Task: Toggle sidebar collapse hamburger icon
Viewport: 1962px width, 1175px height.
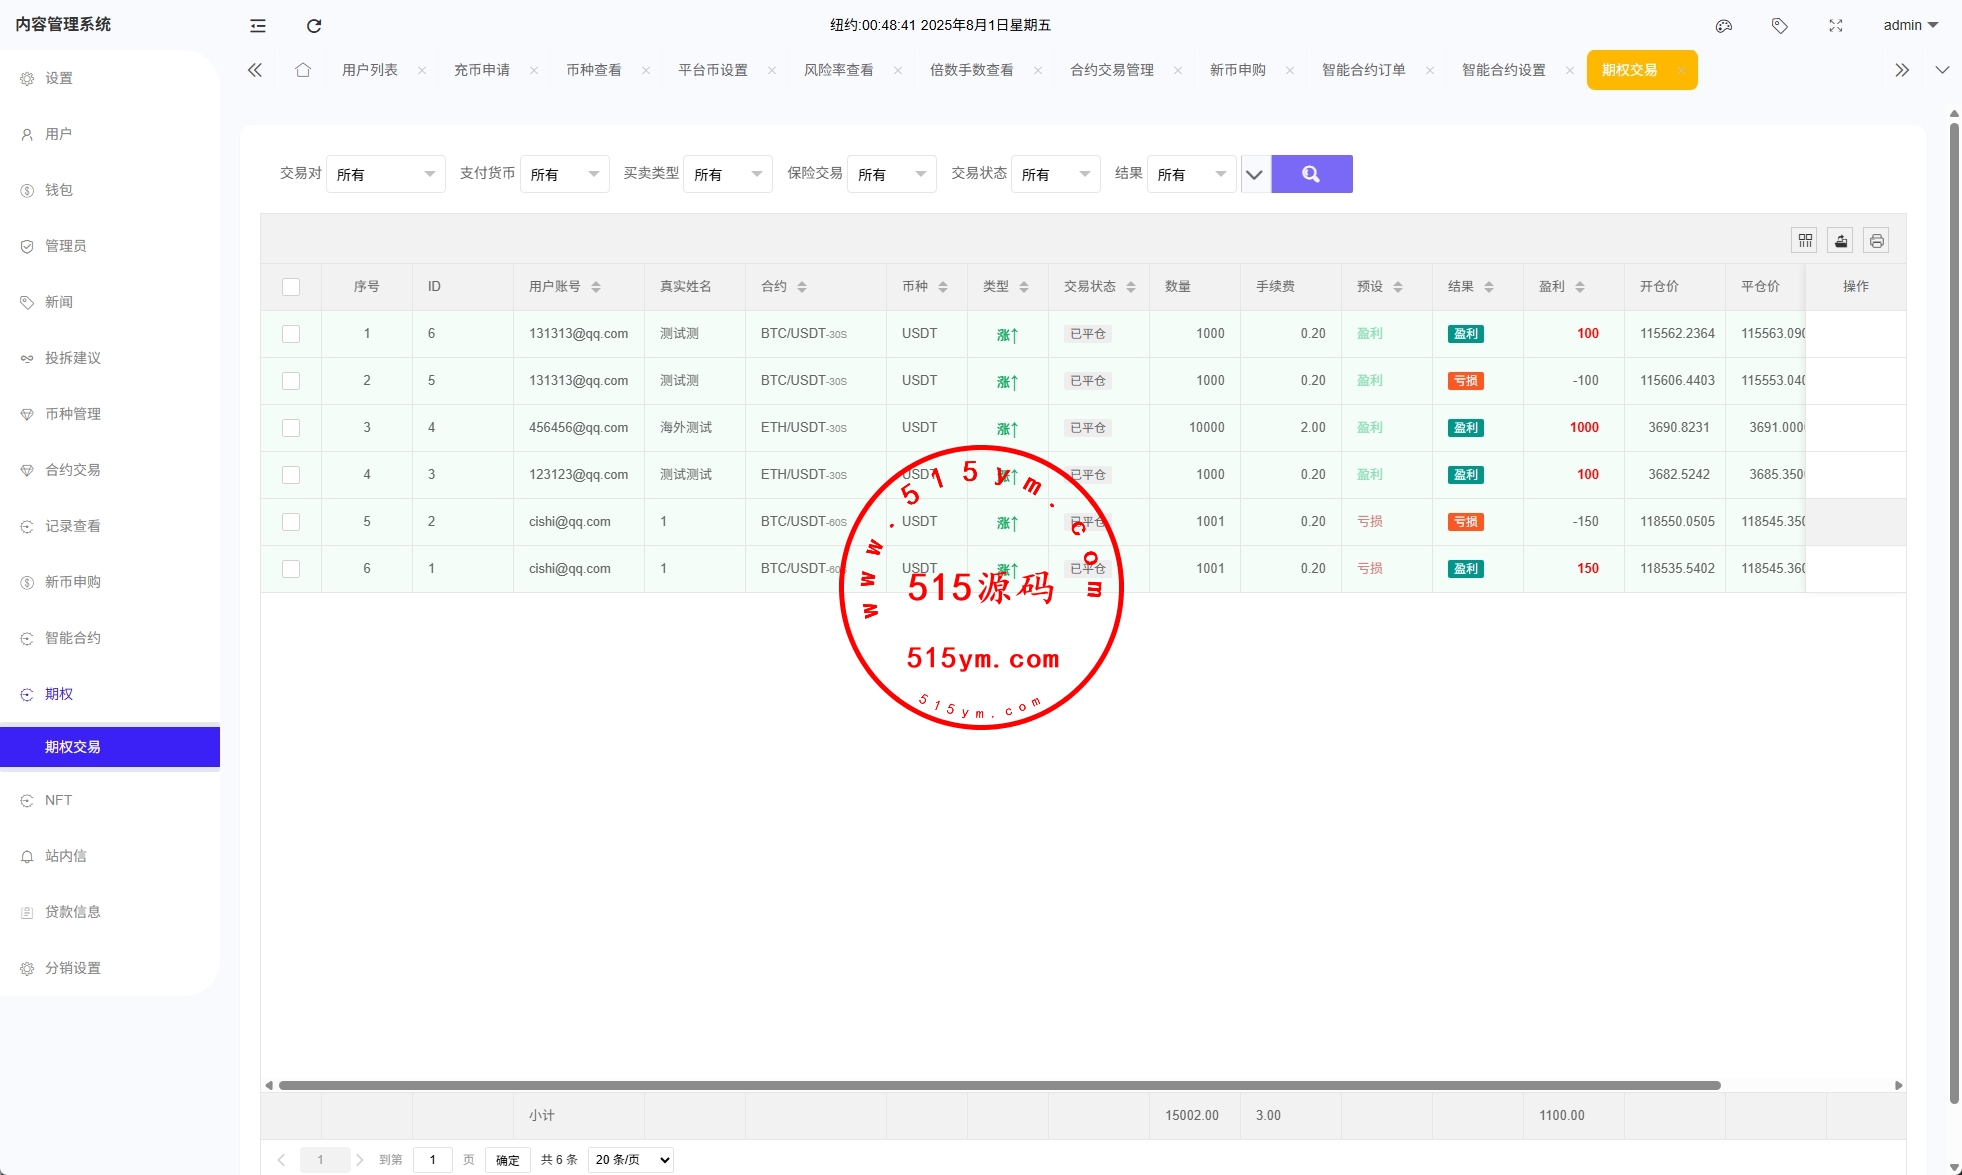Action: click(258, 26)
